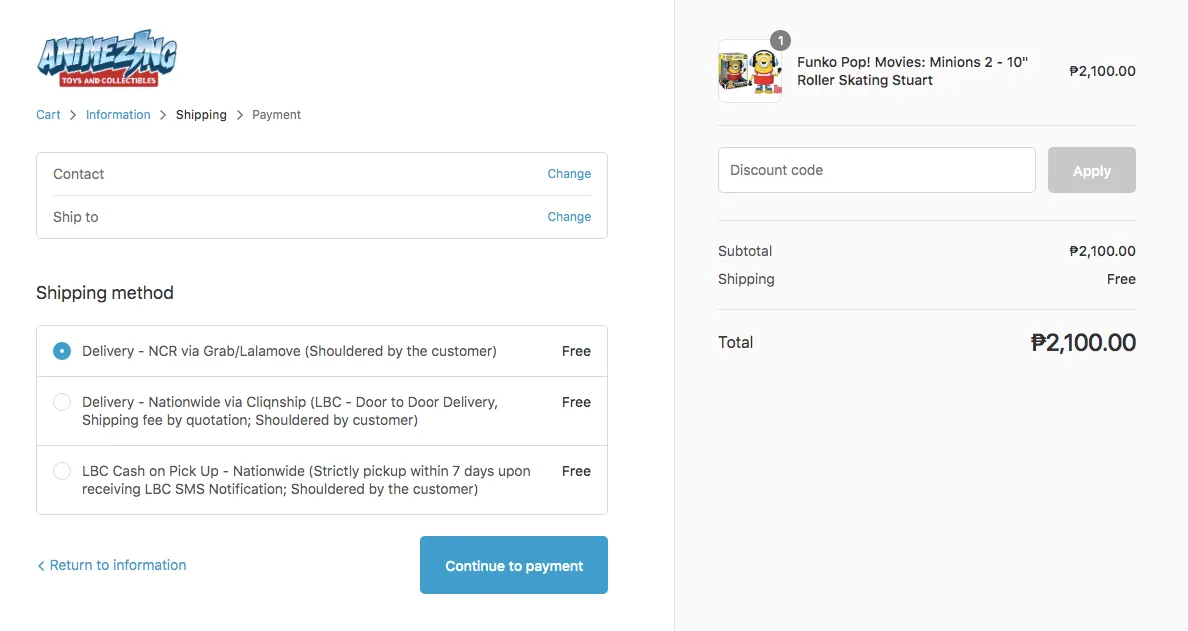The height and width of the screenshot is (631, 1188).
Task: Open the Funko Pop Minions product thumbnail
Action: [750, 71]
